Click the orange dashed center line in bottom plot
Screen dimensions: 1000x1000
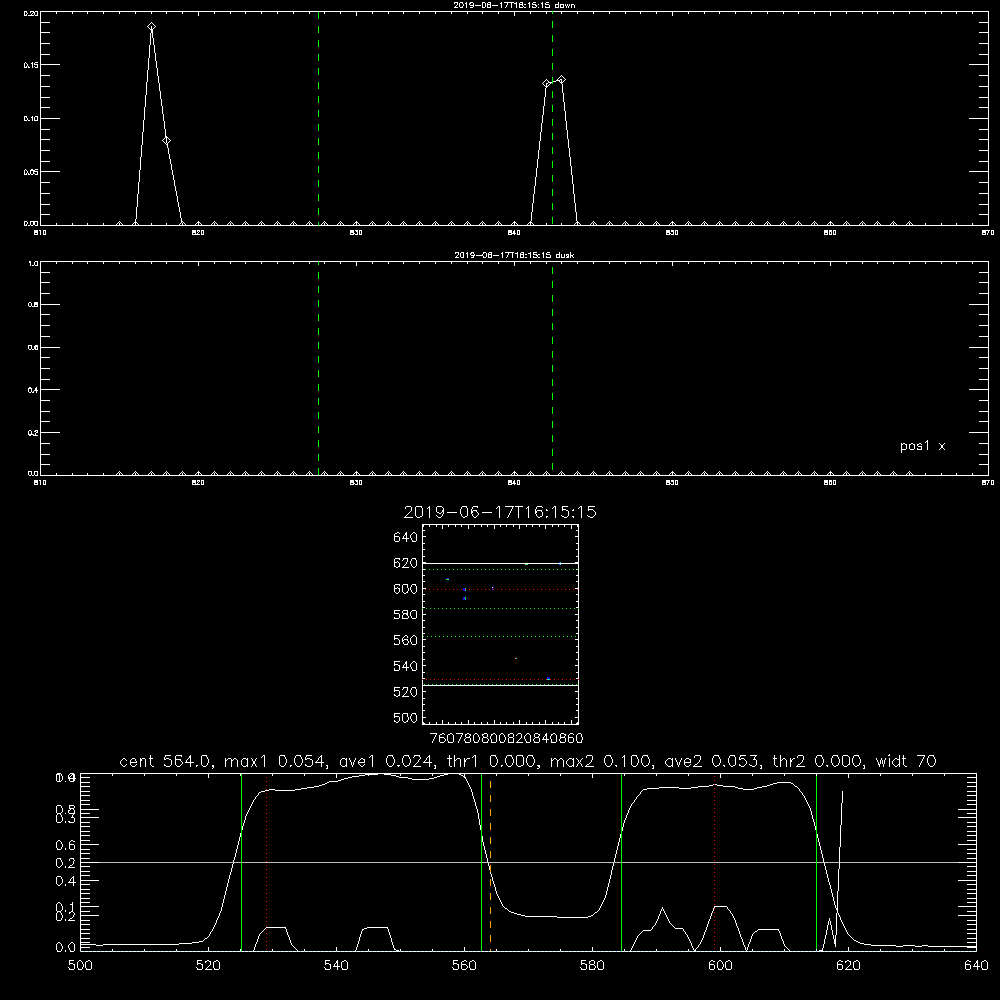(x=490, y=861)
